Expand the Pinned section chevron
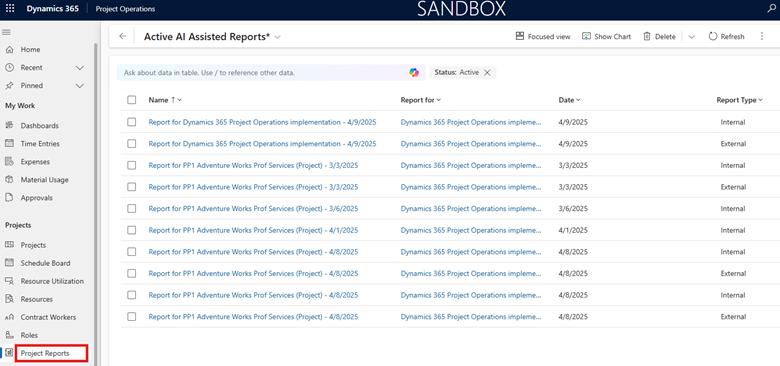 (x=80, y=86)
